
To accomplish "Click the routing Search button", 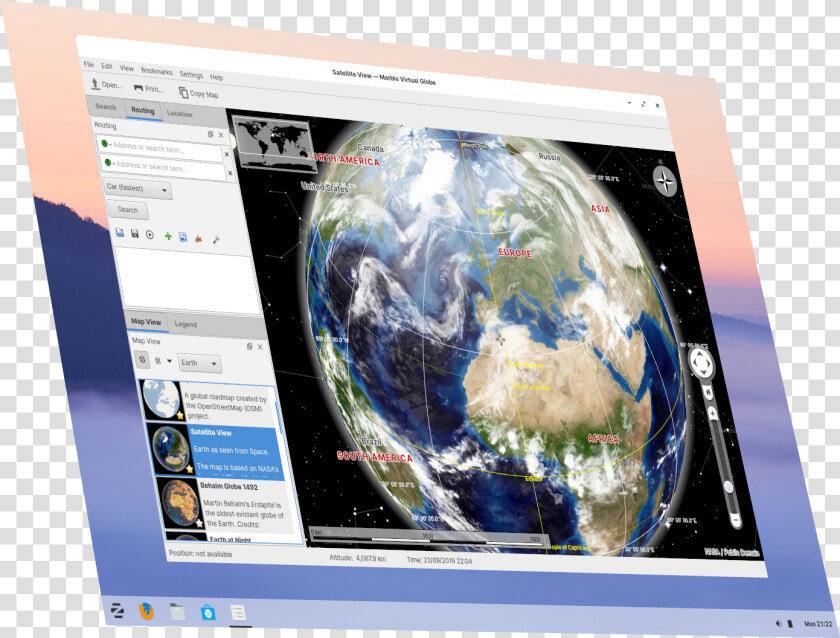I will (x=128, y=209).
